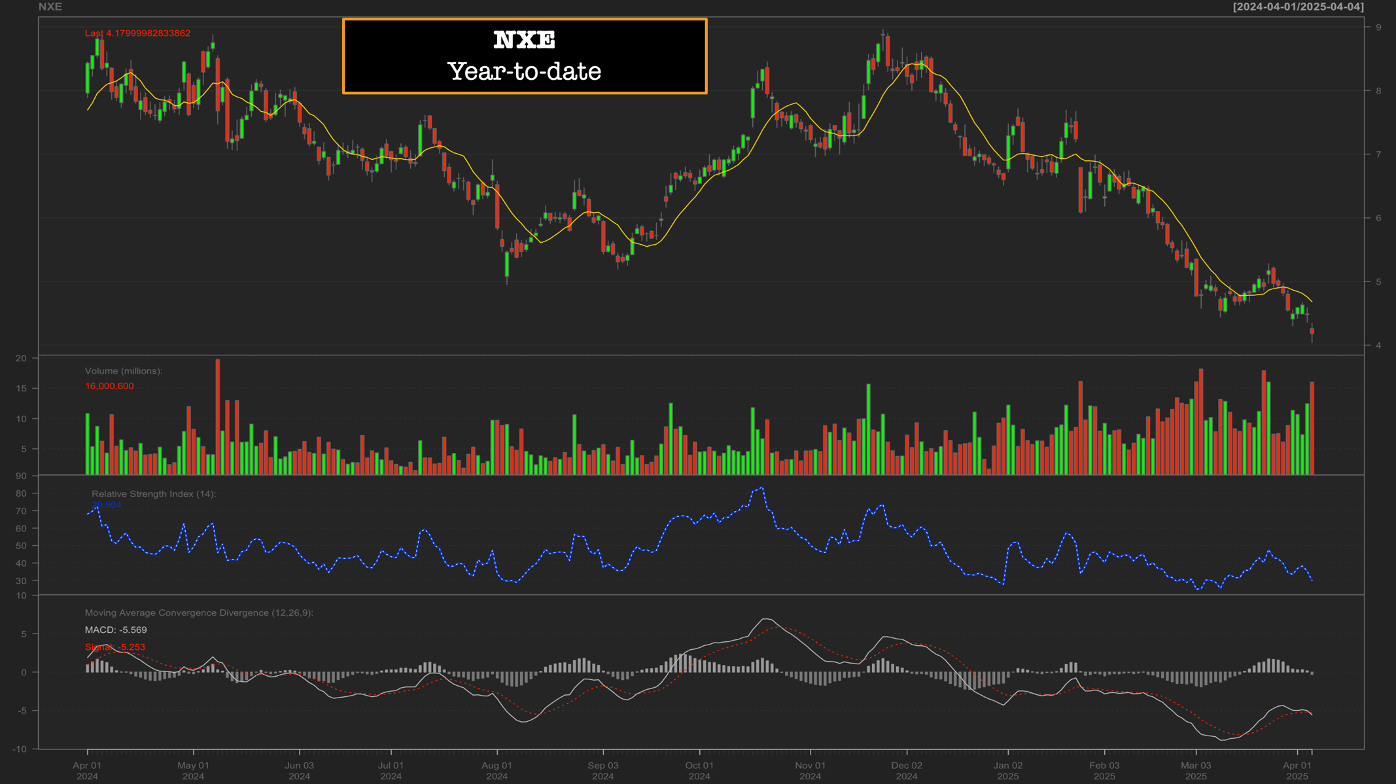Click the 'Jan 02 2025' date axis label
Screen dimensions: 1396x784
(x=1008, y=770)
